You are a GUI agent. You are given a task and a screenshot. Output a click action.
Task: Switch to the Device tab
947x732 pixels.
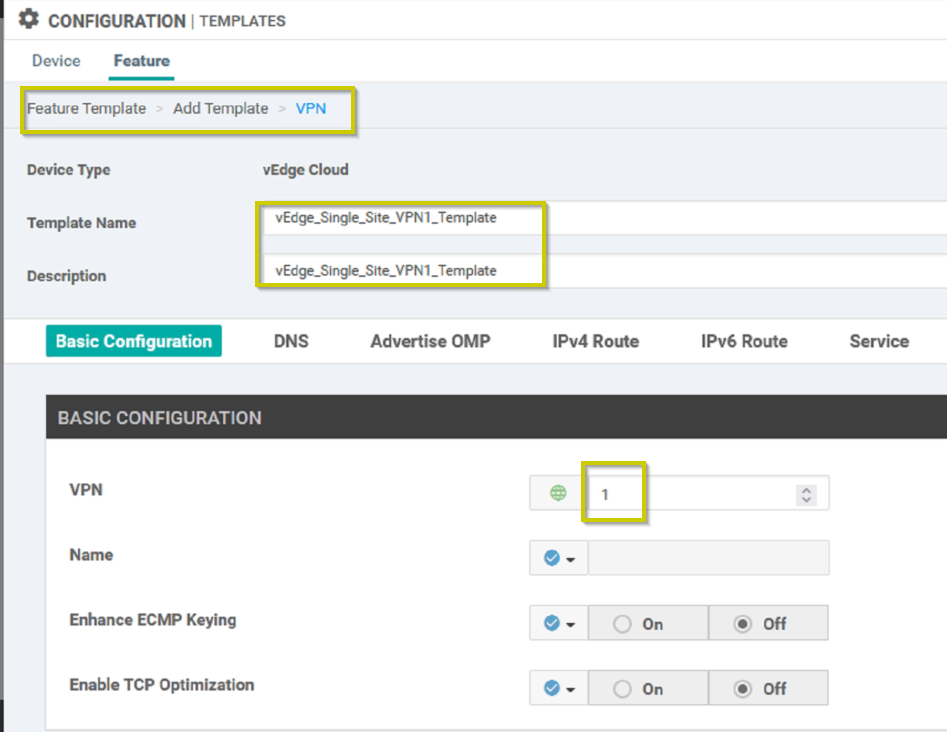point(56,60)
